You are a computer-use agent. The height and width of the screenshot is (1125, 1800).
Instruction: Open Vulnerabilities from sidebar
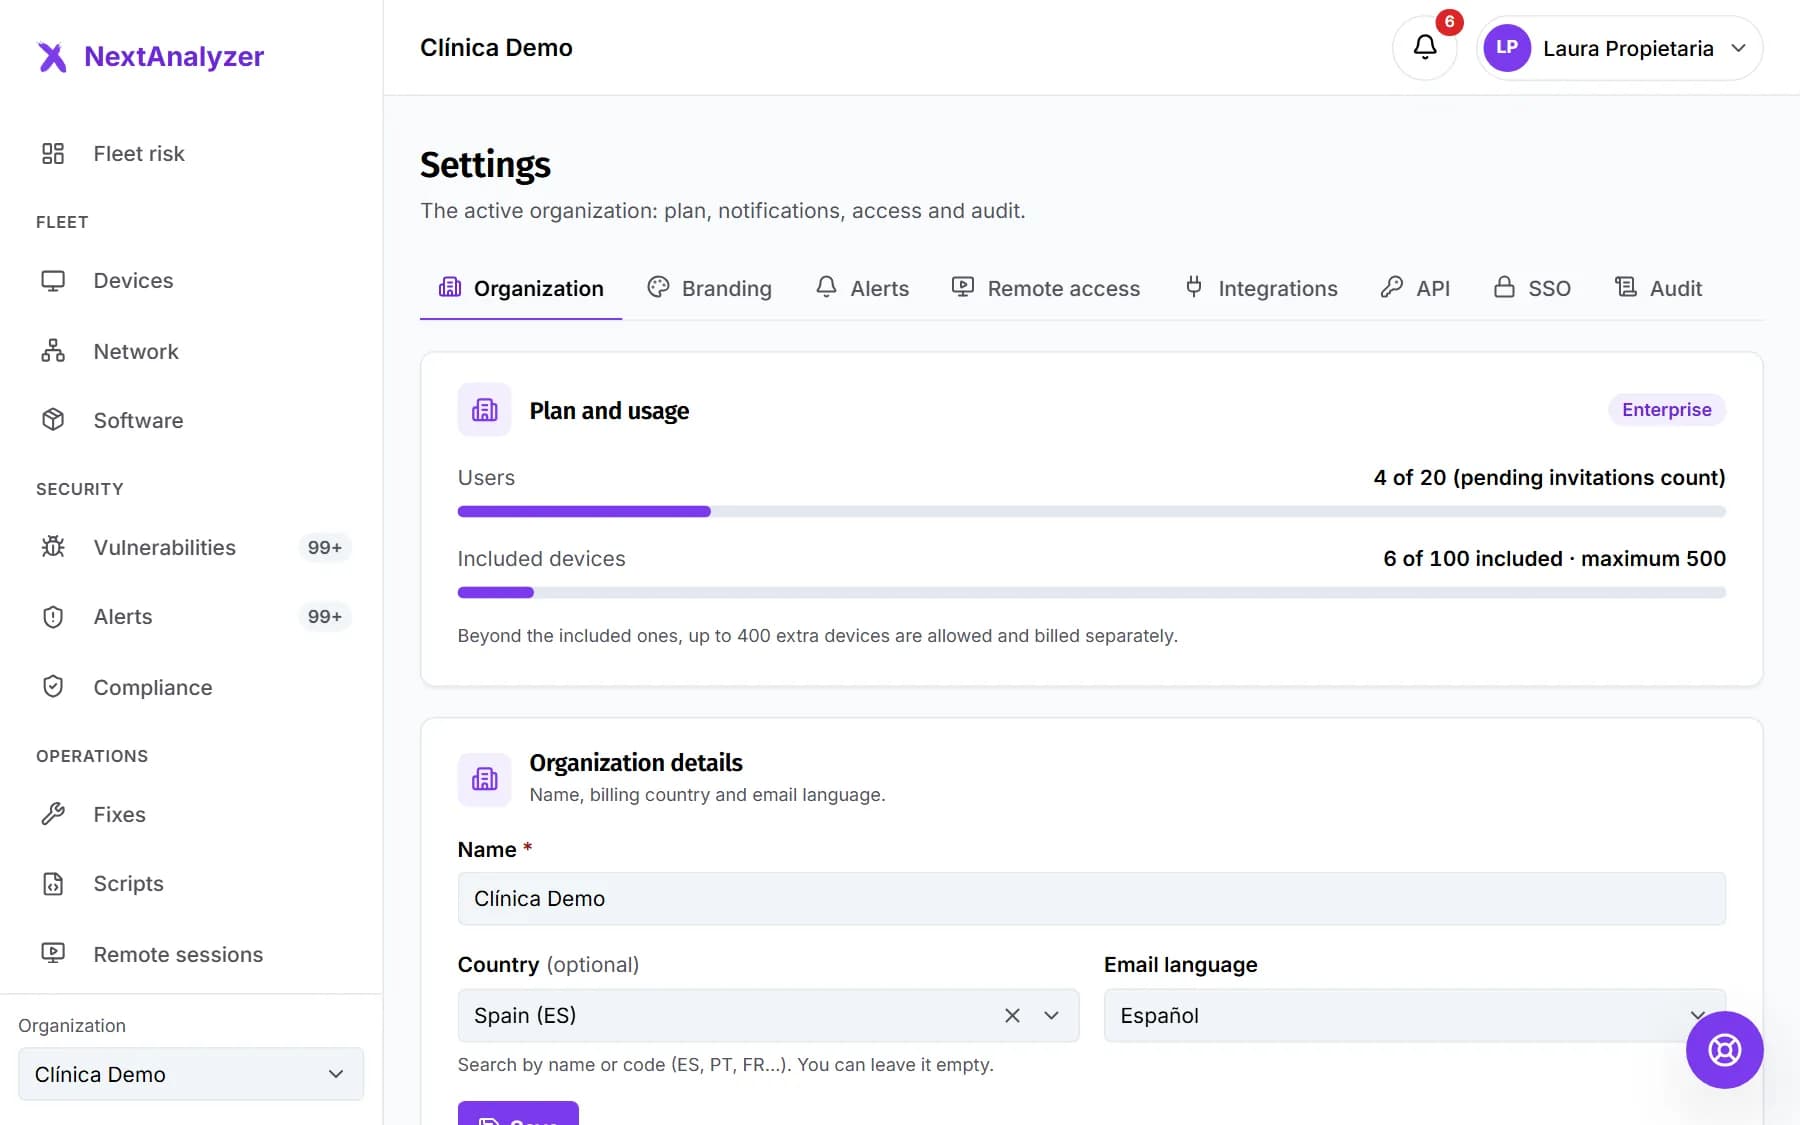pyautogui.click(x=191, y=547)
